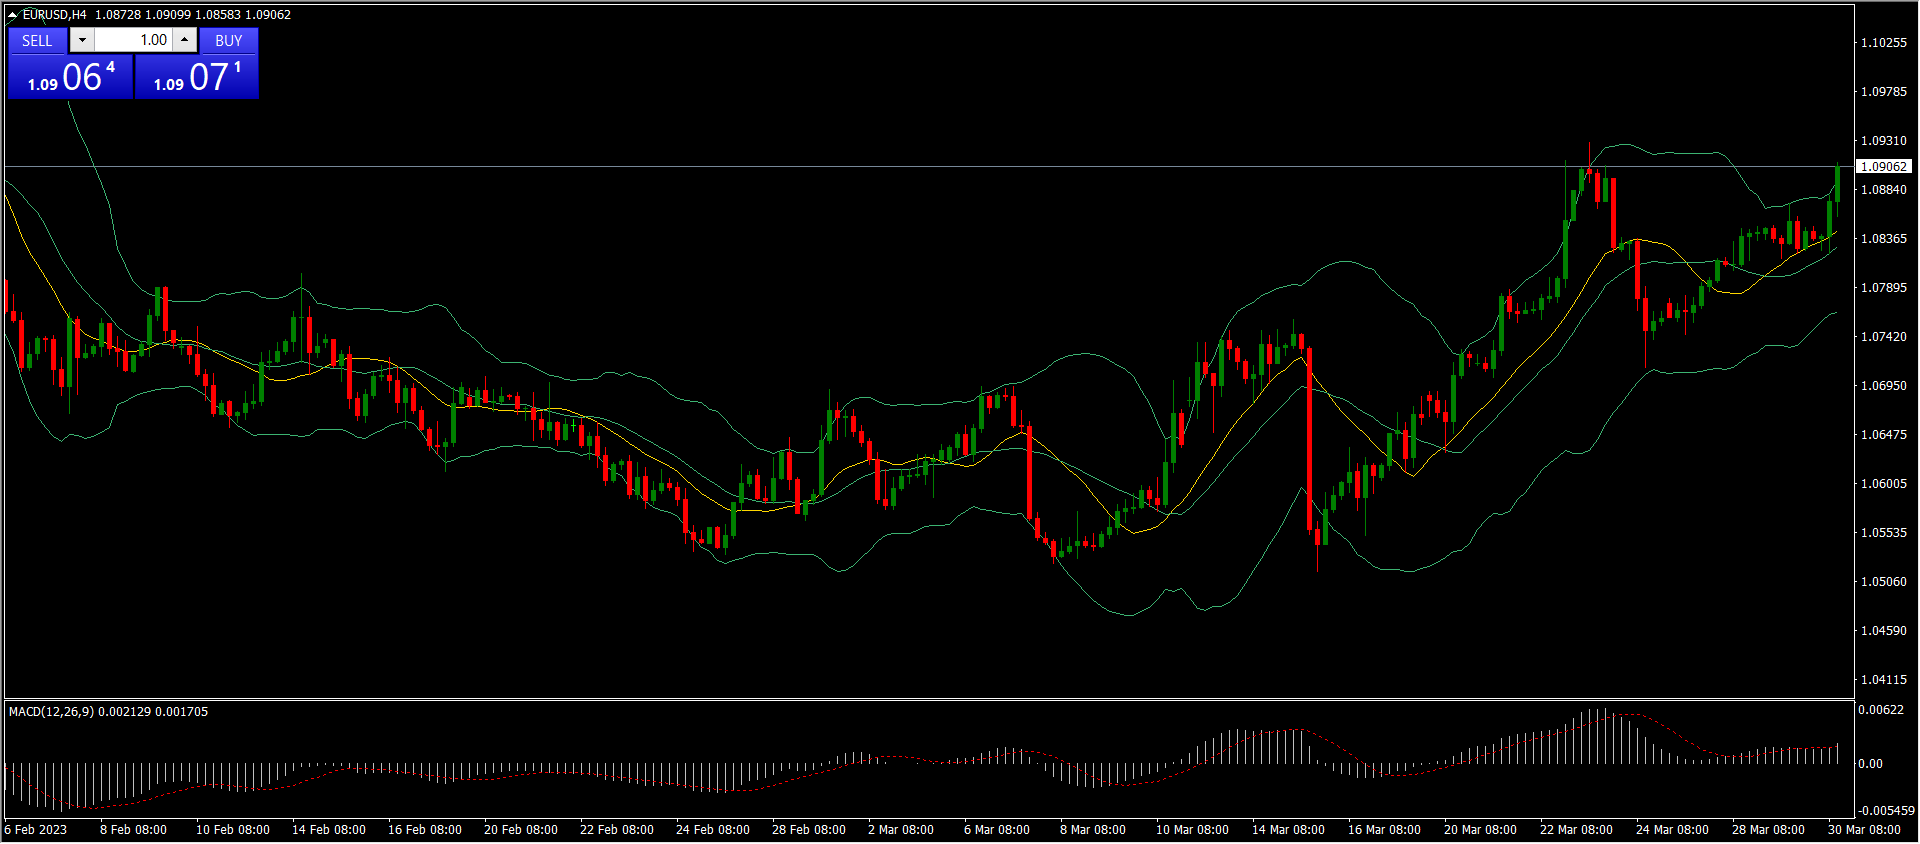1920x844 pixels.
Task: Click the MACD(12,26,9) indicator label
Action: [51, 712]
